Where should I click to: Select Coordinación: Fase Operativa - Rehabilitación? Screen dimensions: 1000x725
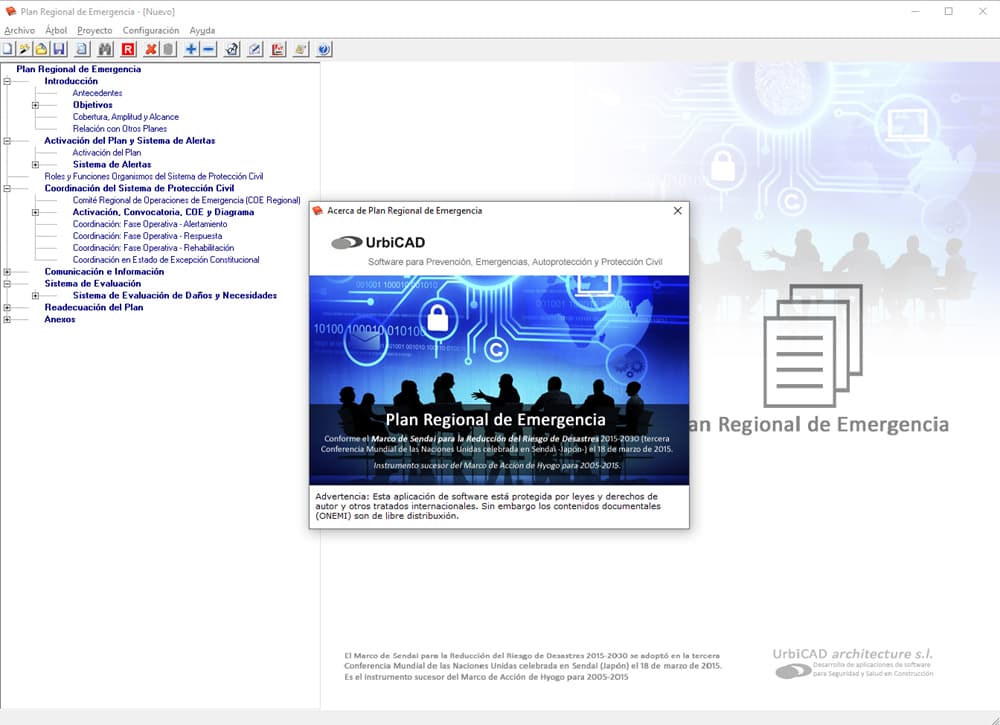pos(153,247)
